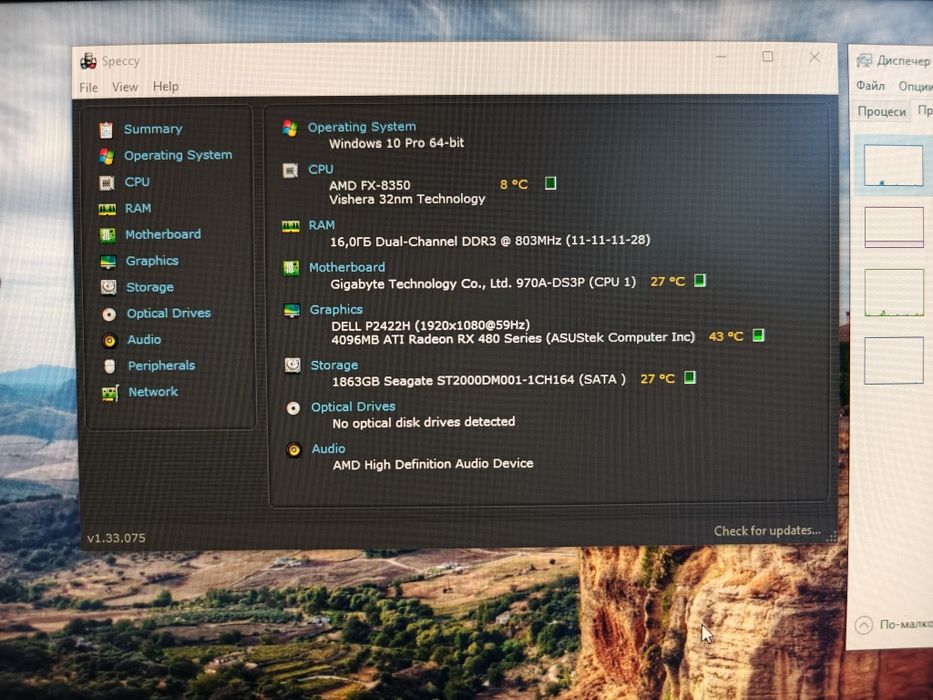Click the RAM stick icon in sidebar
This screenshot has width=933, height=700.
107,209
